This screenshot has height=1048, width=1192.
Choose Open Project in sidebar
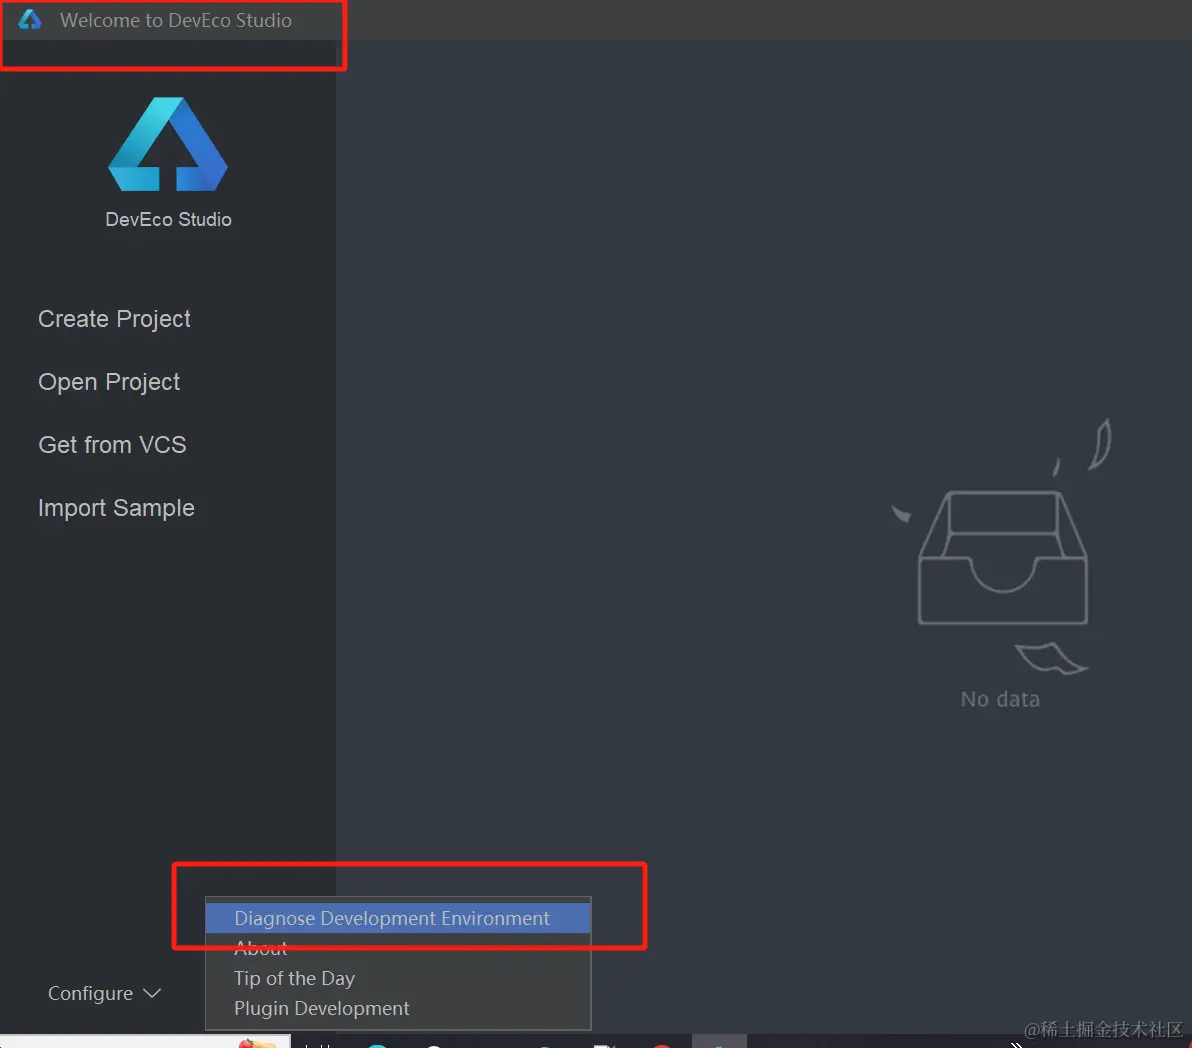tap(109, 382)
